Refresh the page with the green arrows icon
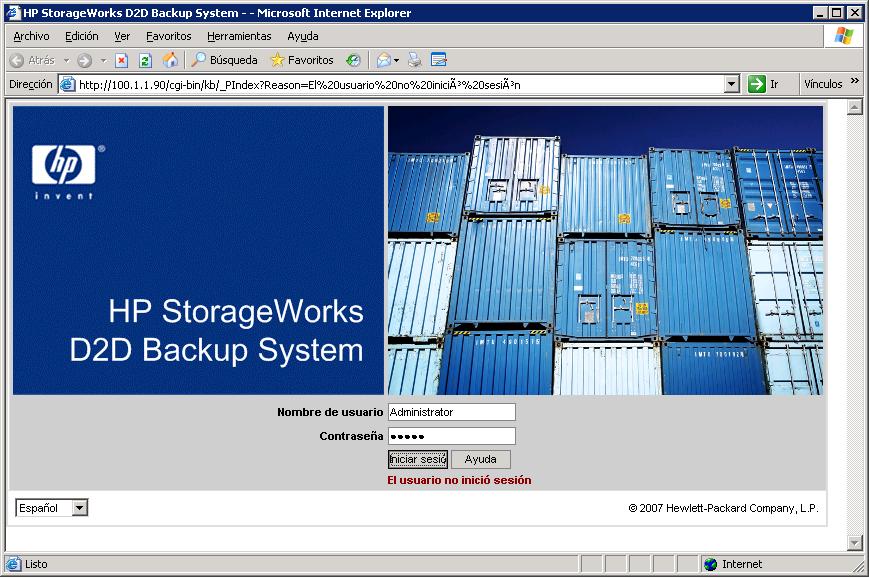Viewport: 869px width, 578px height. click(x=145, y=60)
